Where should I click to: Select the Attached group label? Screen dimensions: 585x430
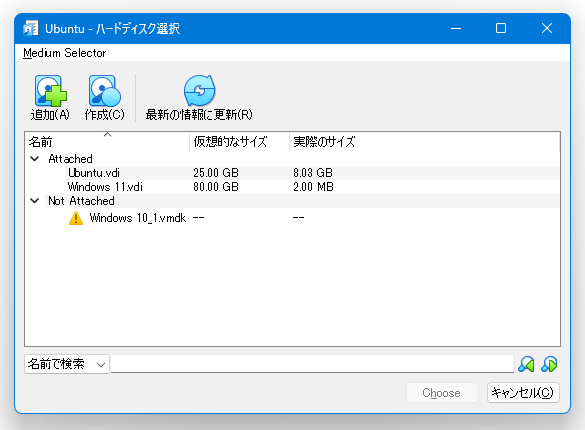click(x=70, y=159)
